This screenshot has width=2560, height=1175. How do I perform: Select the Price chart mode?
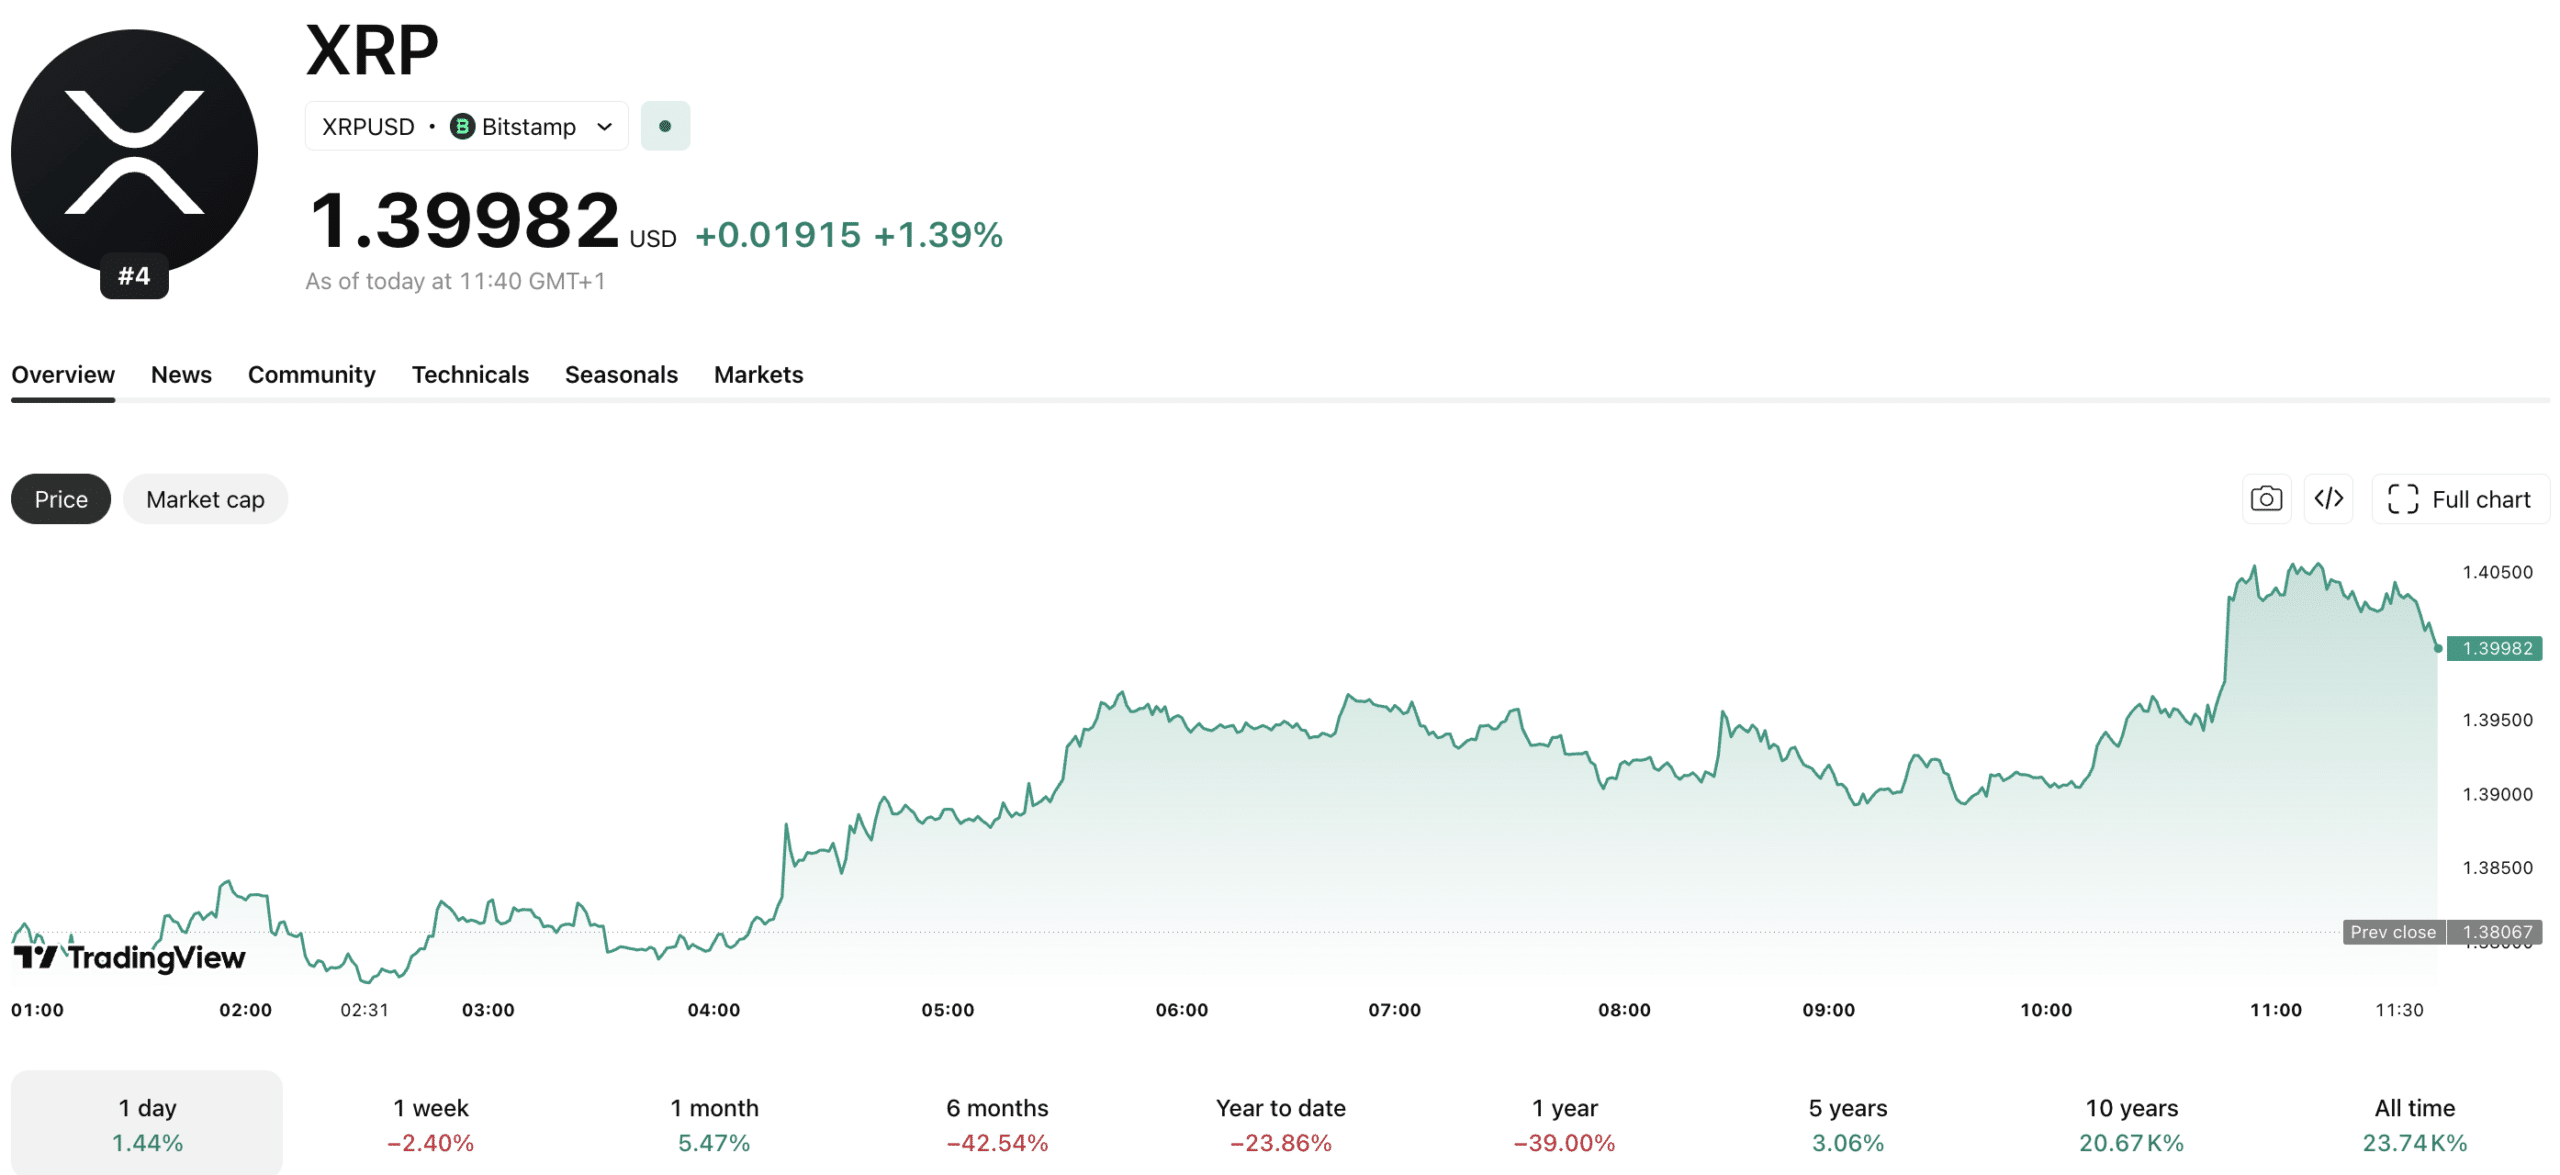(60, 498)
